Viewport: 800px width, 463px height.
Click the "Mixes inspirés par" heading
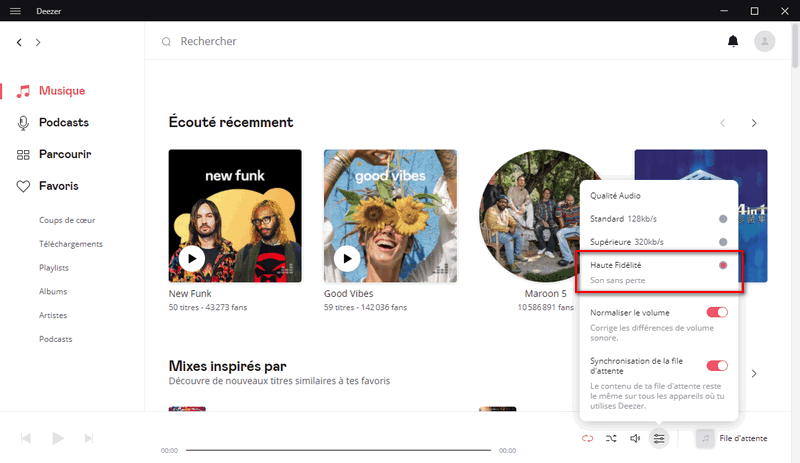tap(228, 366)
